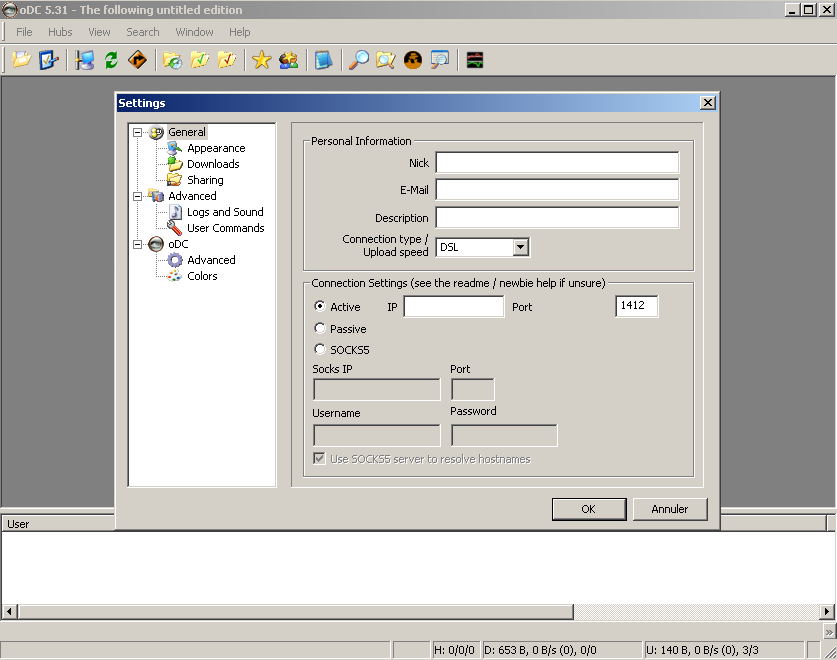The height and width of the screenshot is (660, 837).
Task: Select the SOCKS5 radio button
Action: (320, 349)
